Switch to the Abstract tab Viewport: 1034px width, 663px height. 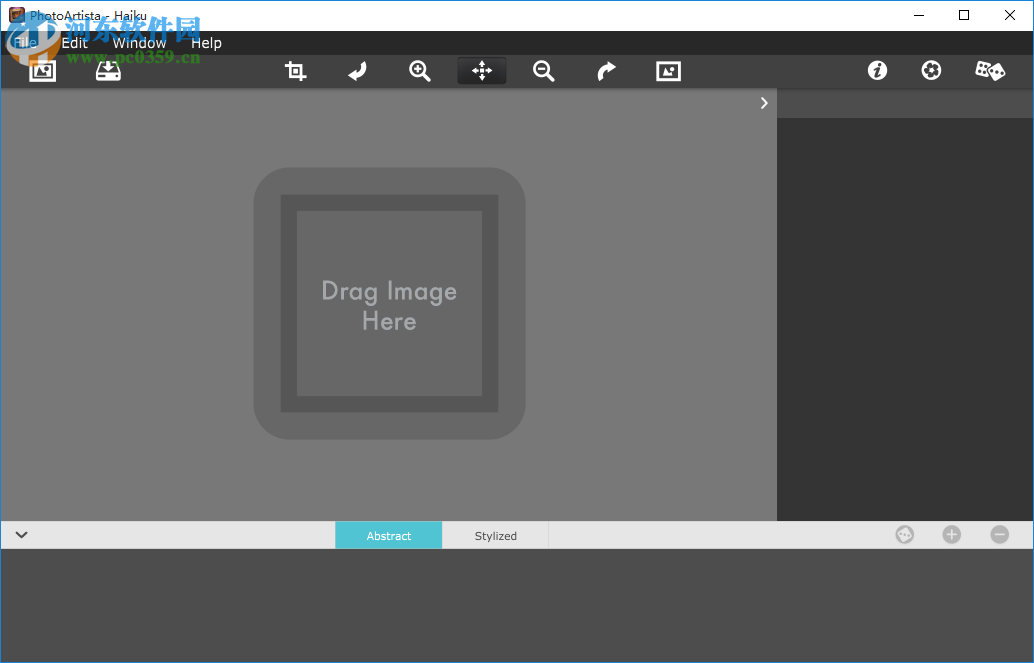389,536
